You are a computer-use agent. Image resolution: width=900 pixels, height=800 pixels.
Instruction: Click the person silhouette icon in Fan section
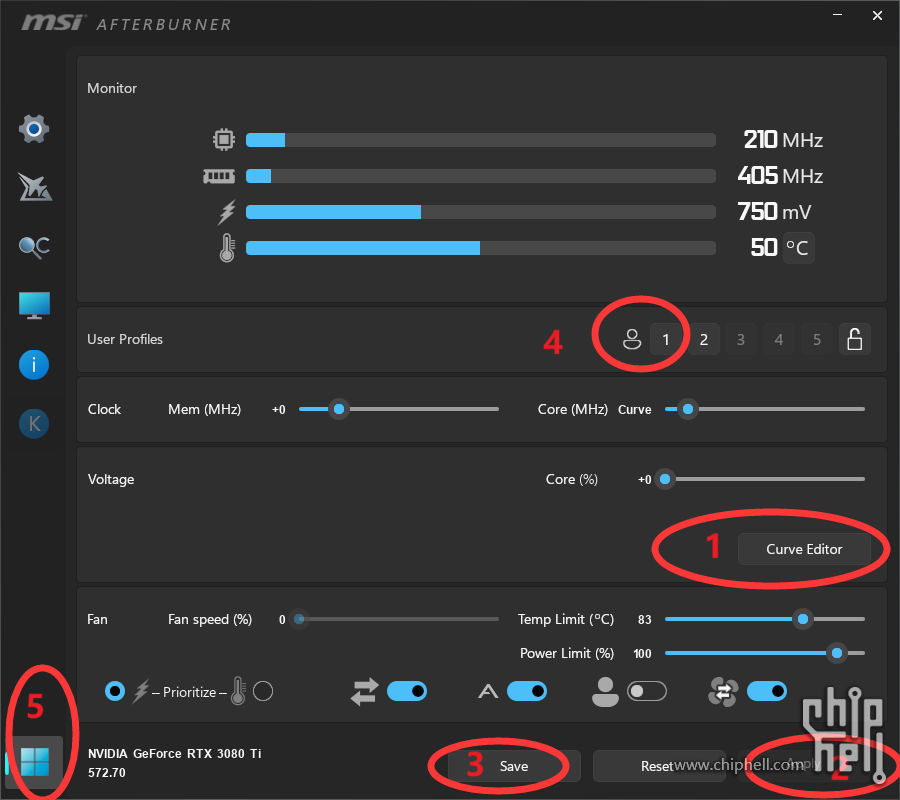[605, 692]
